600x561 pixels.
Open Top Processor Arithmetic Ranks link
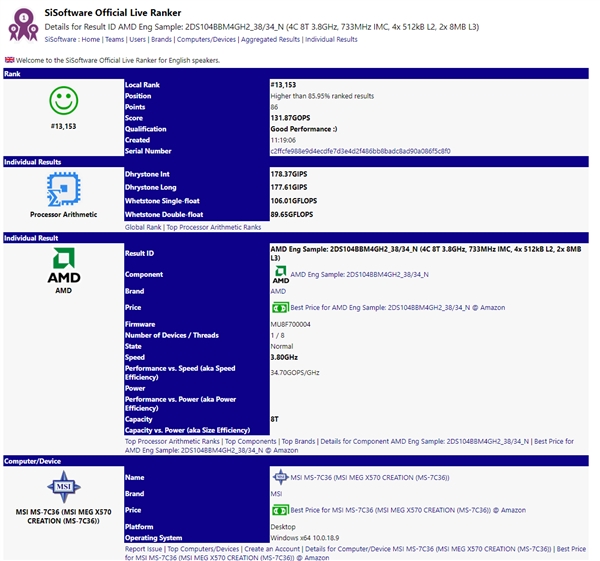(214, 227)
